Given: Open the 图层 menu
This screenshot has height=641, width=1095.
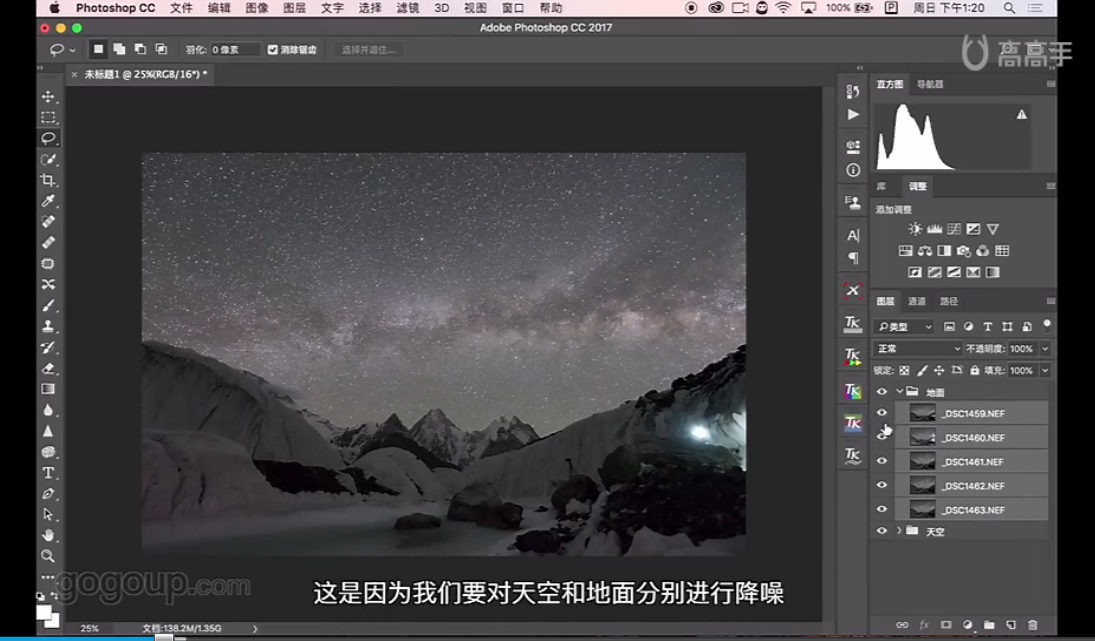Looking at the screenshot, I should point(294,8).
